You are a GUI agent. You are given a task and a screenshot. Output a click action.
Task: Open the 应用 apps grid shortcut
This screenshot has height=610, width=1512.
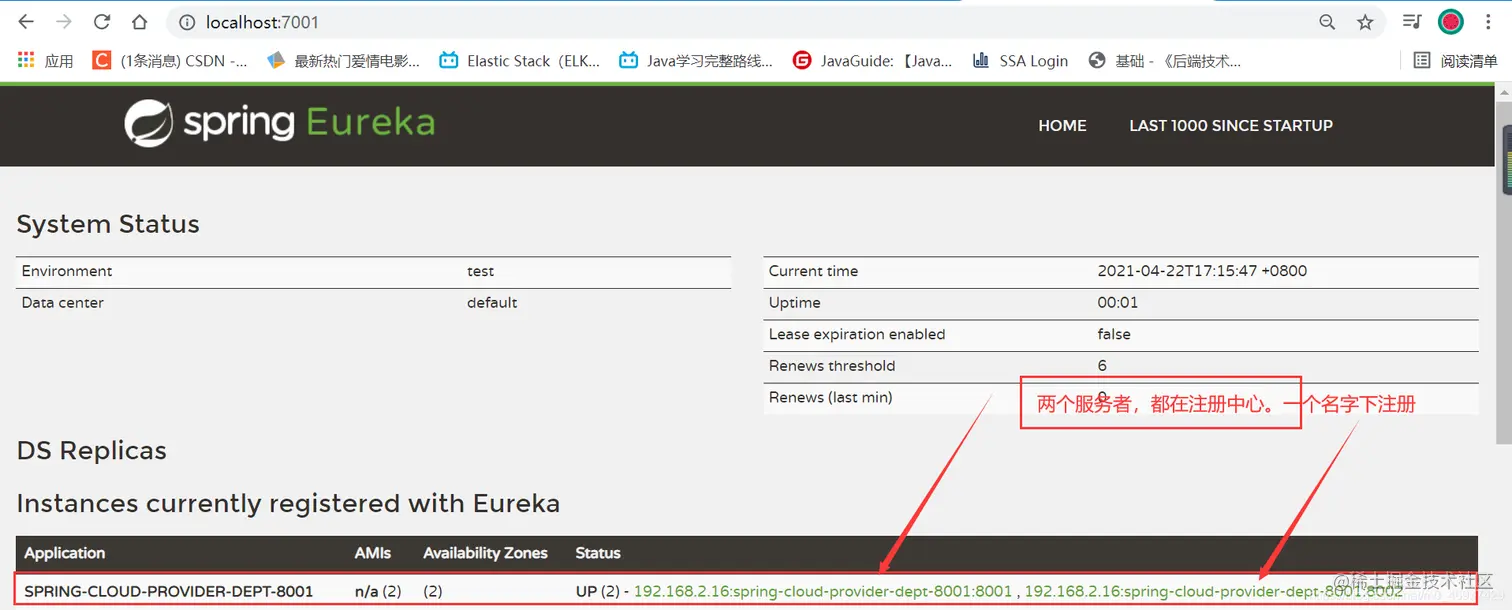pos(46,61)
